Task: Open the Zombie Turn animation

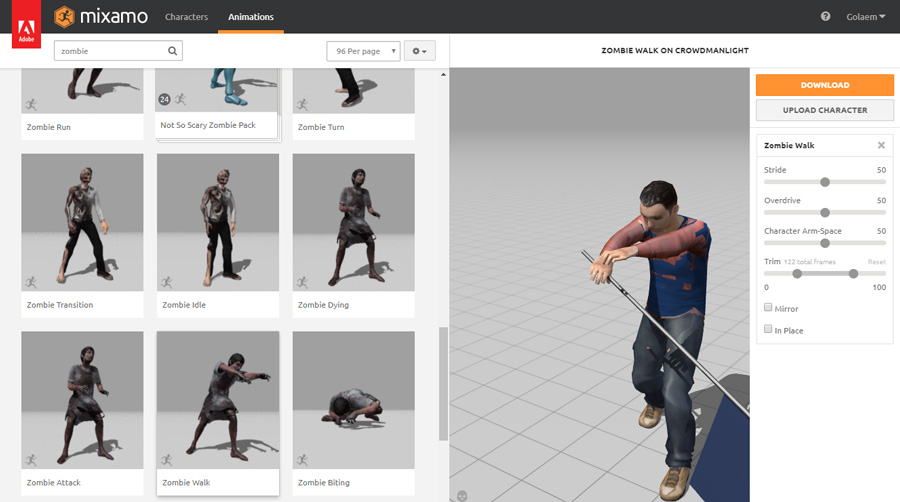Action: click(354, 104)
